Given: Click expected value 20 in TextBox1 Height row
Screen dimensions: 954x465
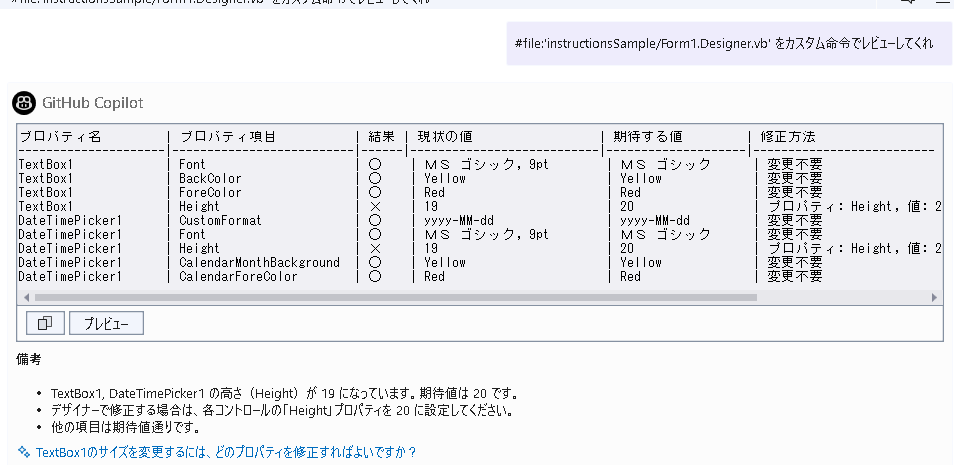Looking at the screenshot, I should click(x=627, y=206).
